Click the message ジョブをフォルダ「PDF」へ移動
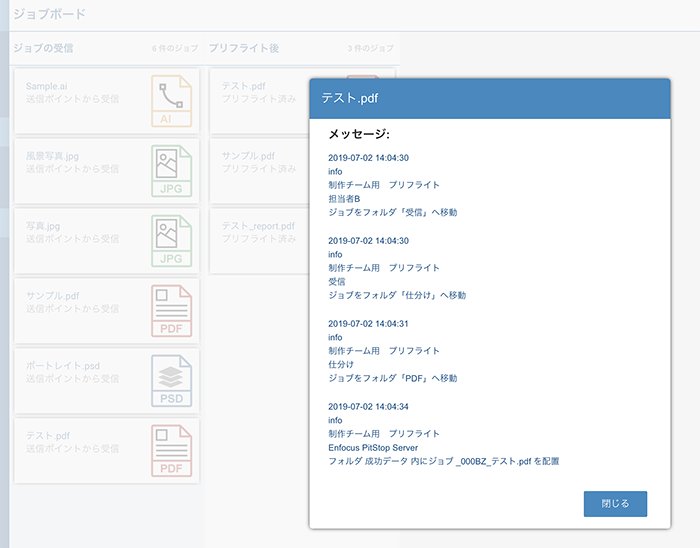The height and width of the screenshot is (548, 700). pos(393,378)
